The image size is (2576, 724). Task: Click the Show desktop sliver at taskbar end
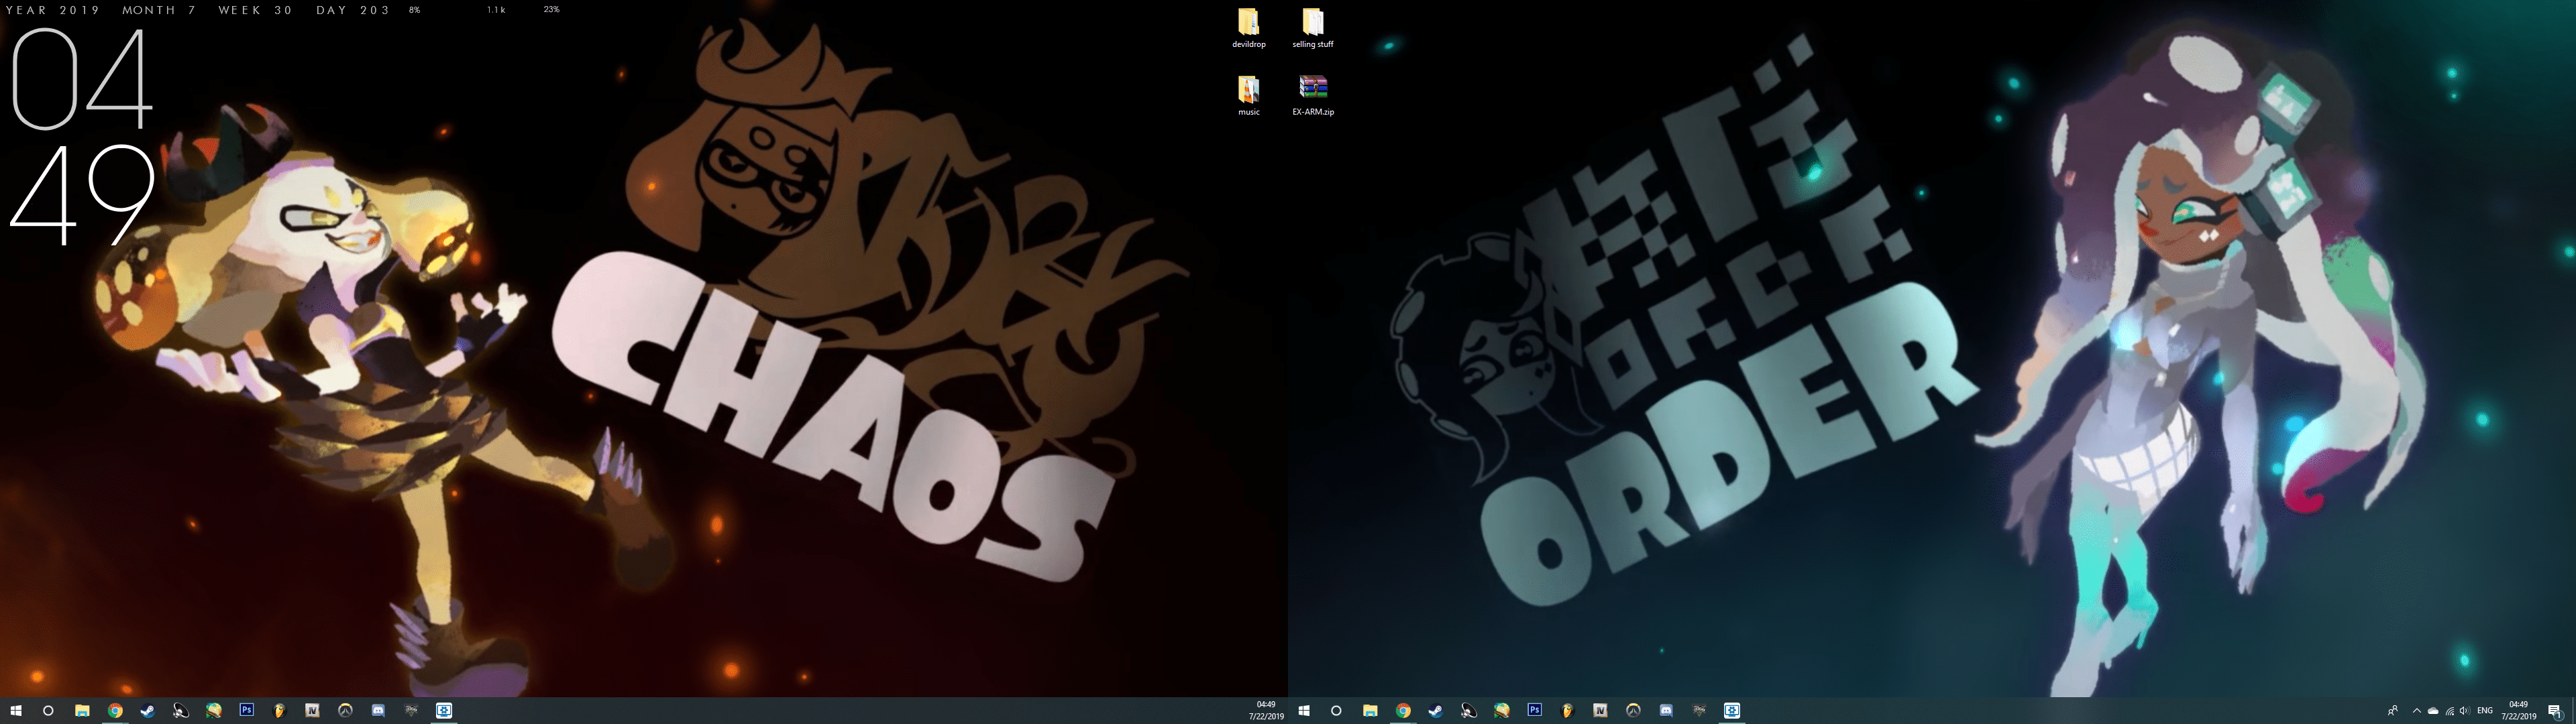(2573, 711)
